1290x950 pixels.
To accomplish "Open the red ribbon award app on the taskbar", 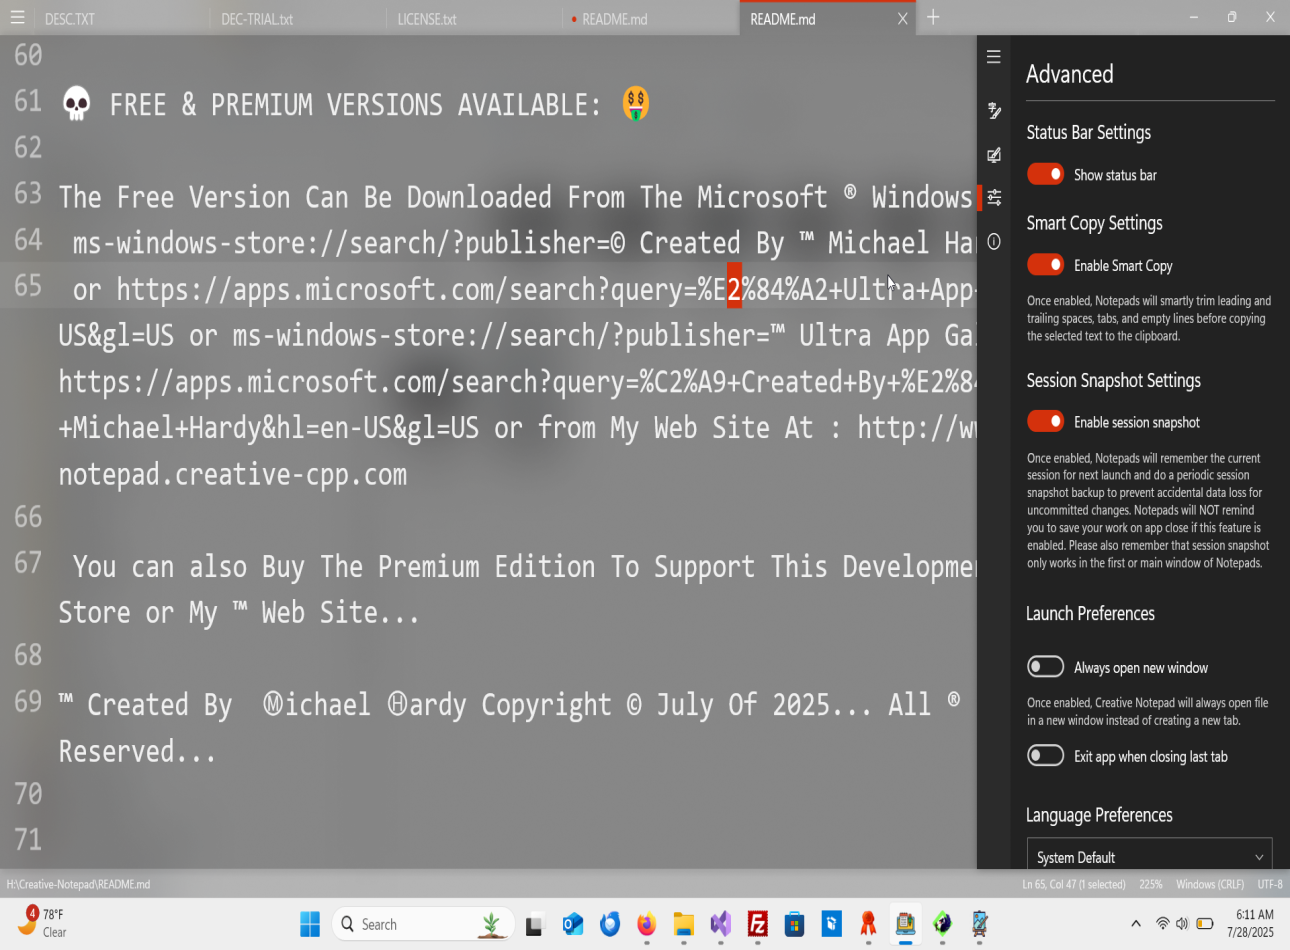I will 868,924.
